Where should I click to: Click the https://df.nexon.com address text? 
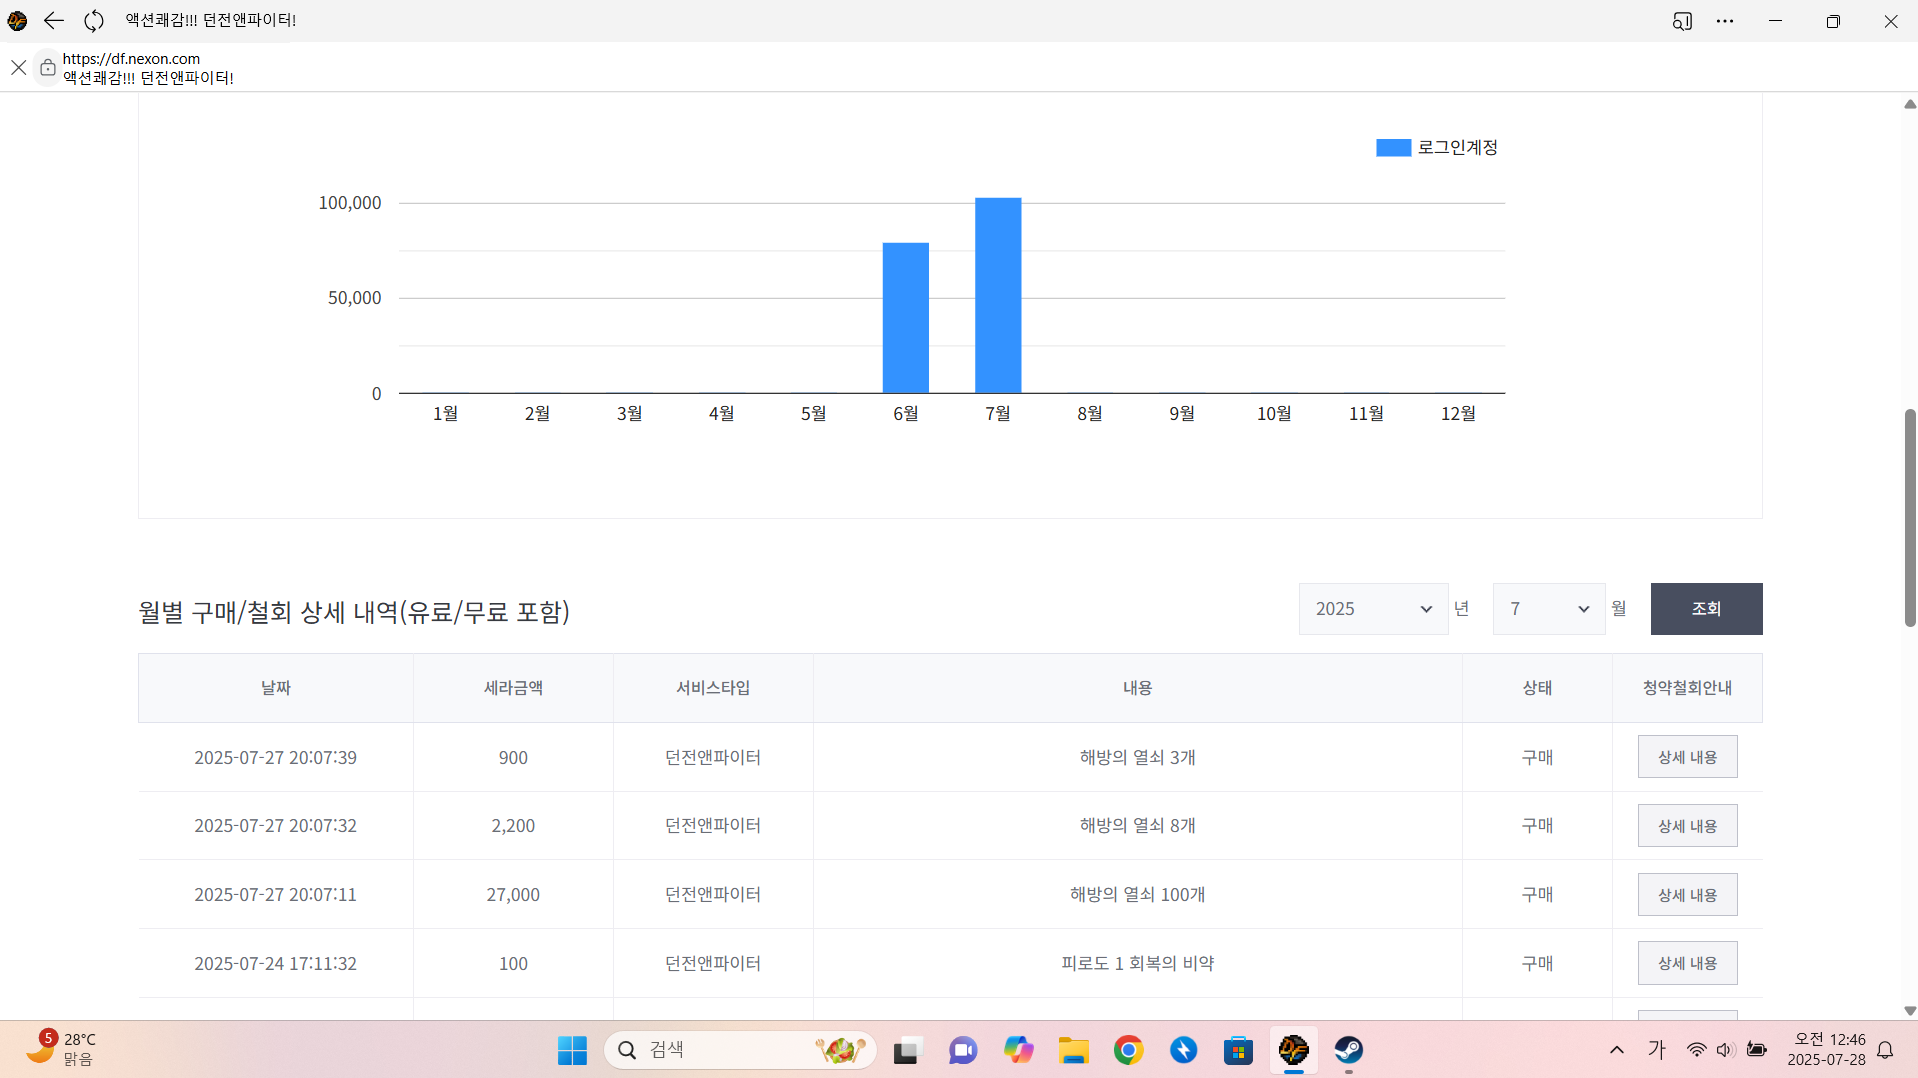(x=131, y=58)
